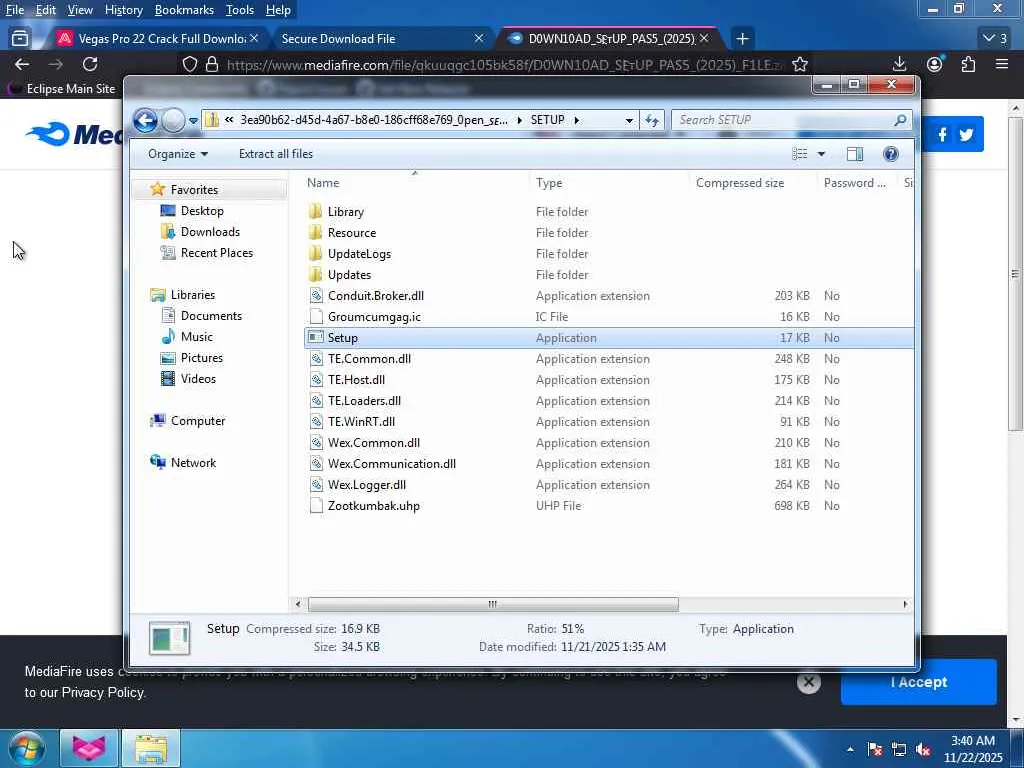This screenshot has width=1024, height=768.
Task: Refresh the SETUP folder view
Action: pos(652,120)
